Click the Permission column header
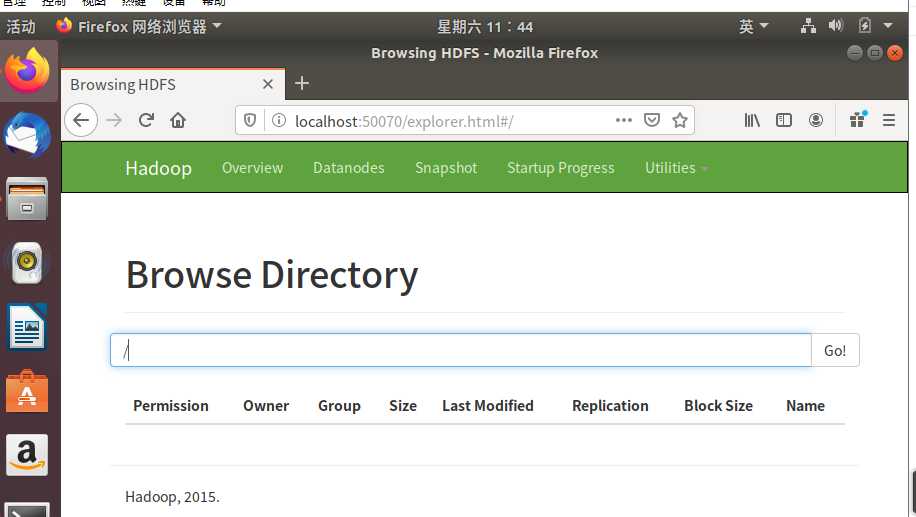 point(171,406)
